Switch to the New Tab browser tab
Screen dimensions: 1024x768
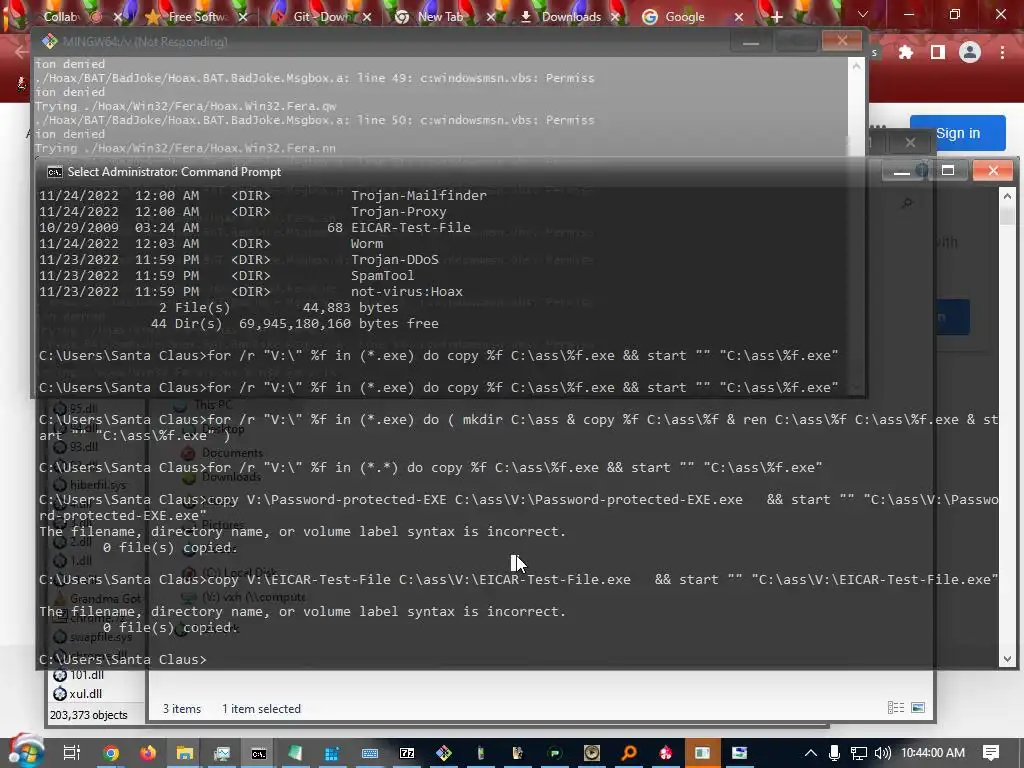click(440, 17)
